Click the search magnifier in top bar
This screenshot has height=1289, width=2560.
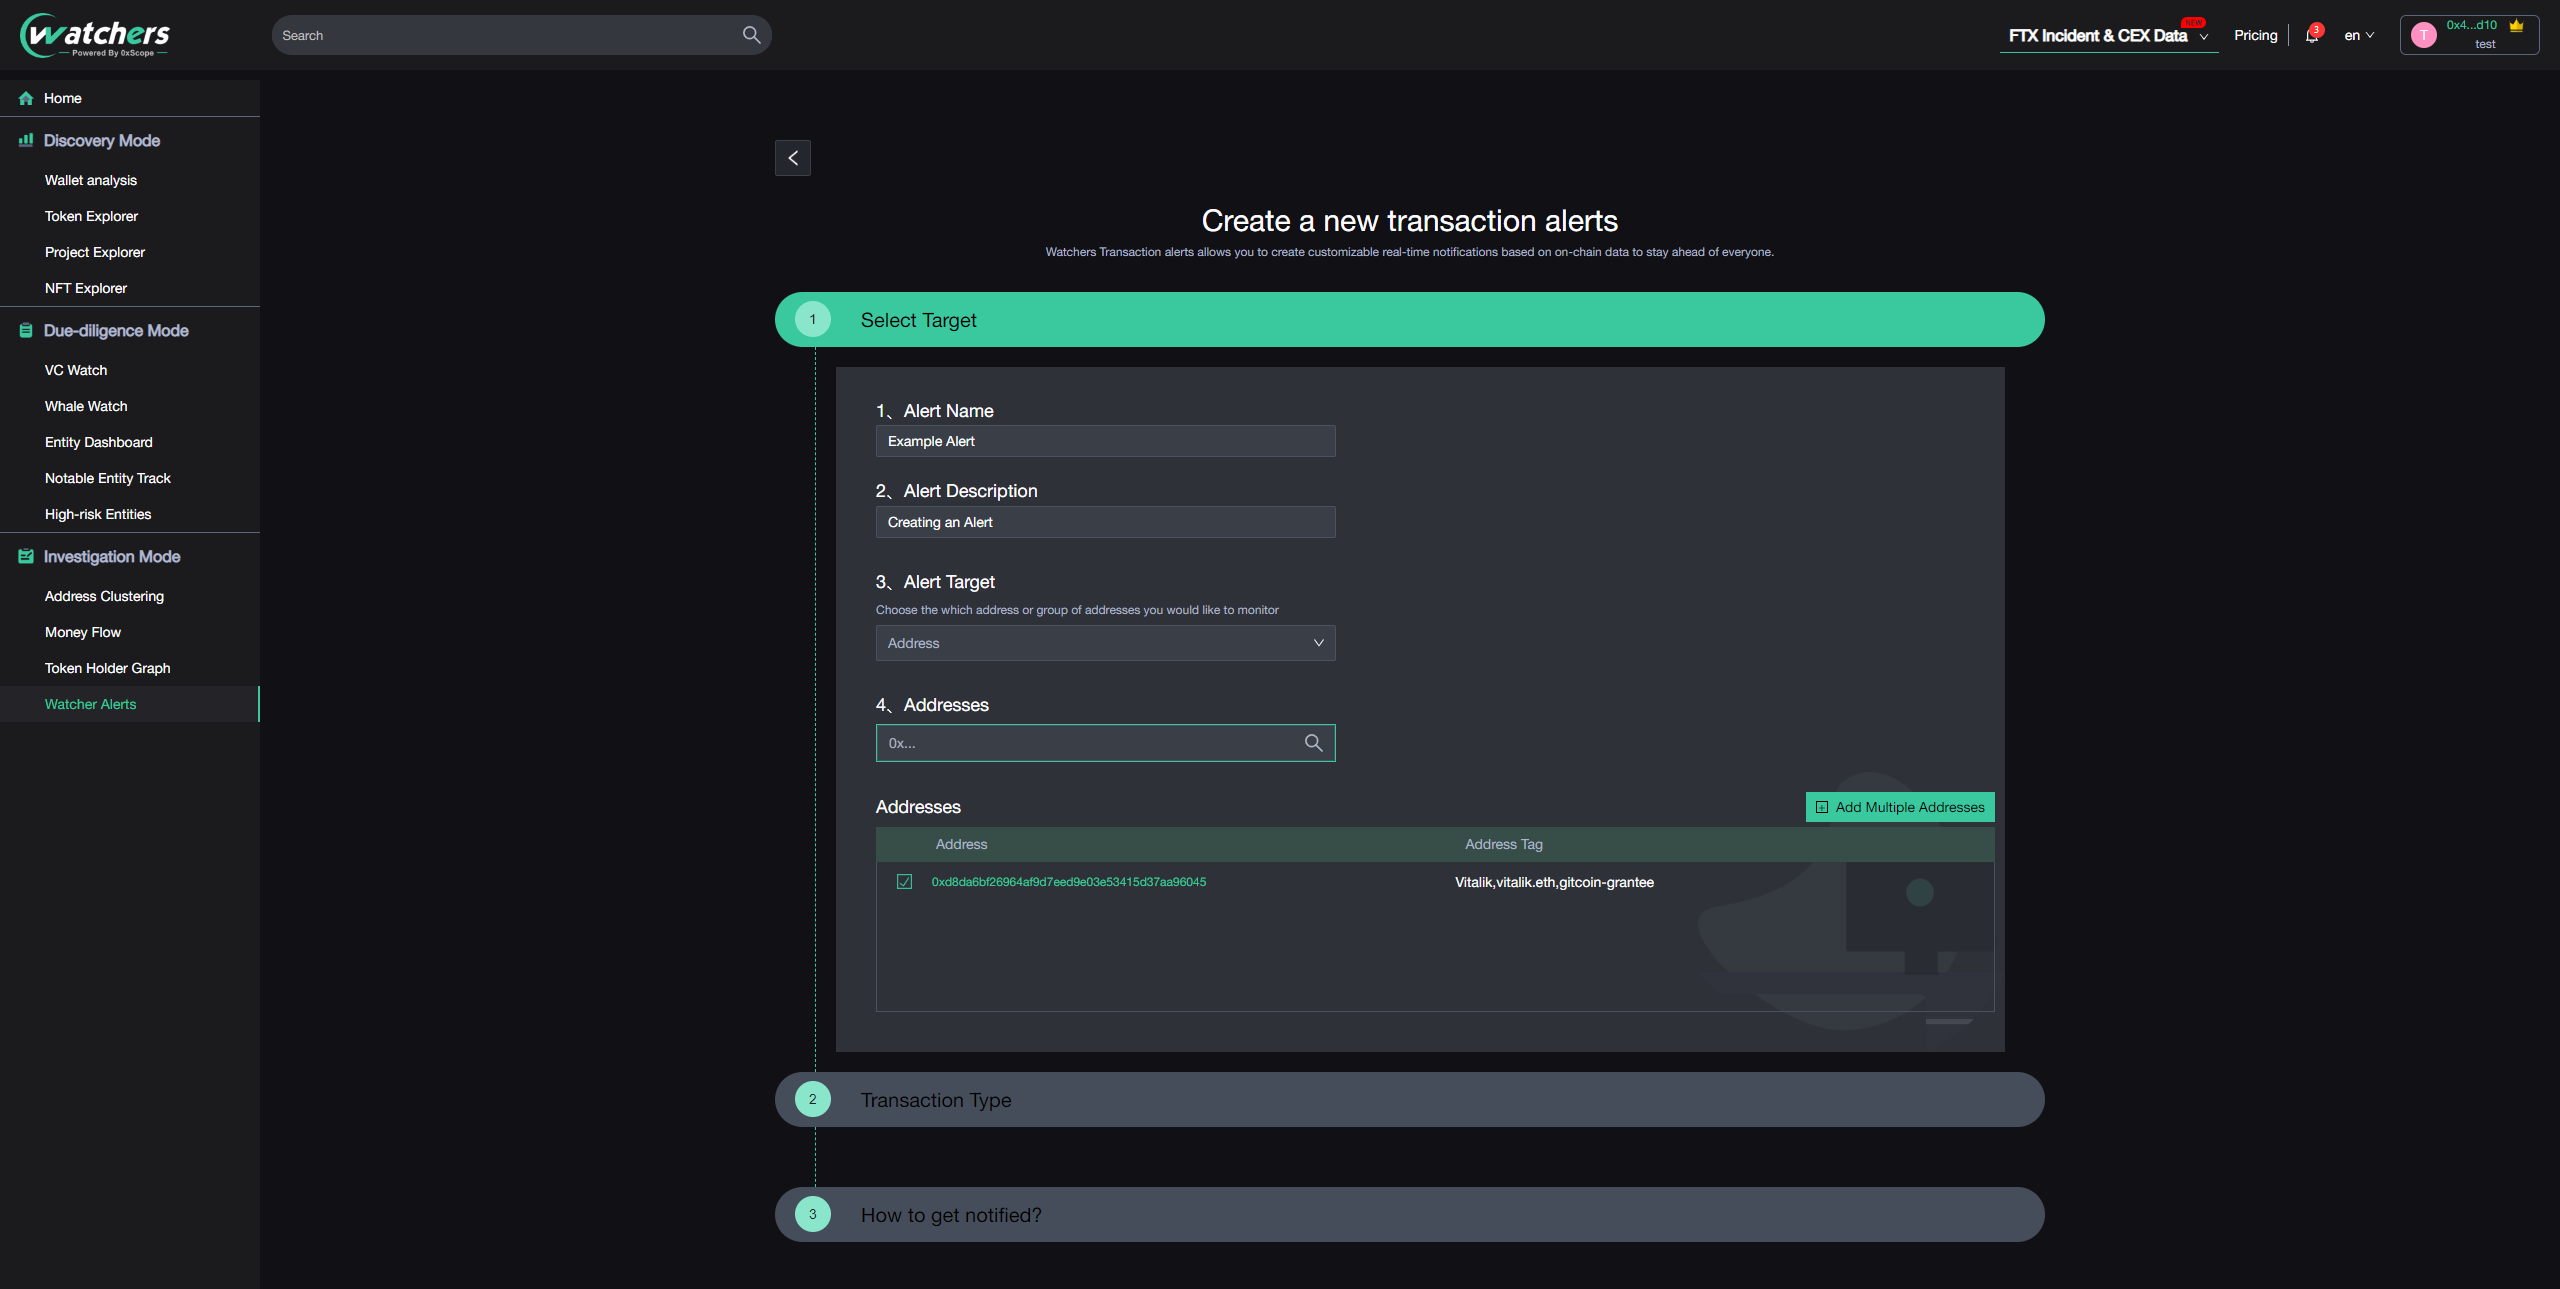click(x=751, y=35)
